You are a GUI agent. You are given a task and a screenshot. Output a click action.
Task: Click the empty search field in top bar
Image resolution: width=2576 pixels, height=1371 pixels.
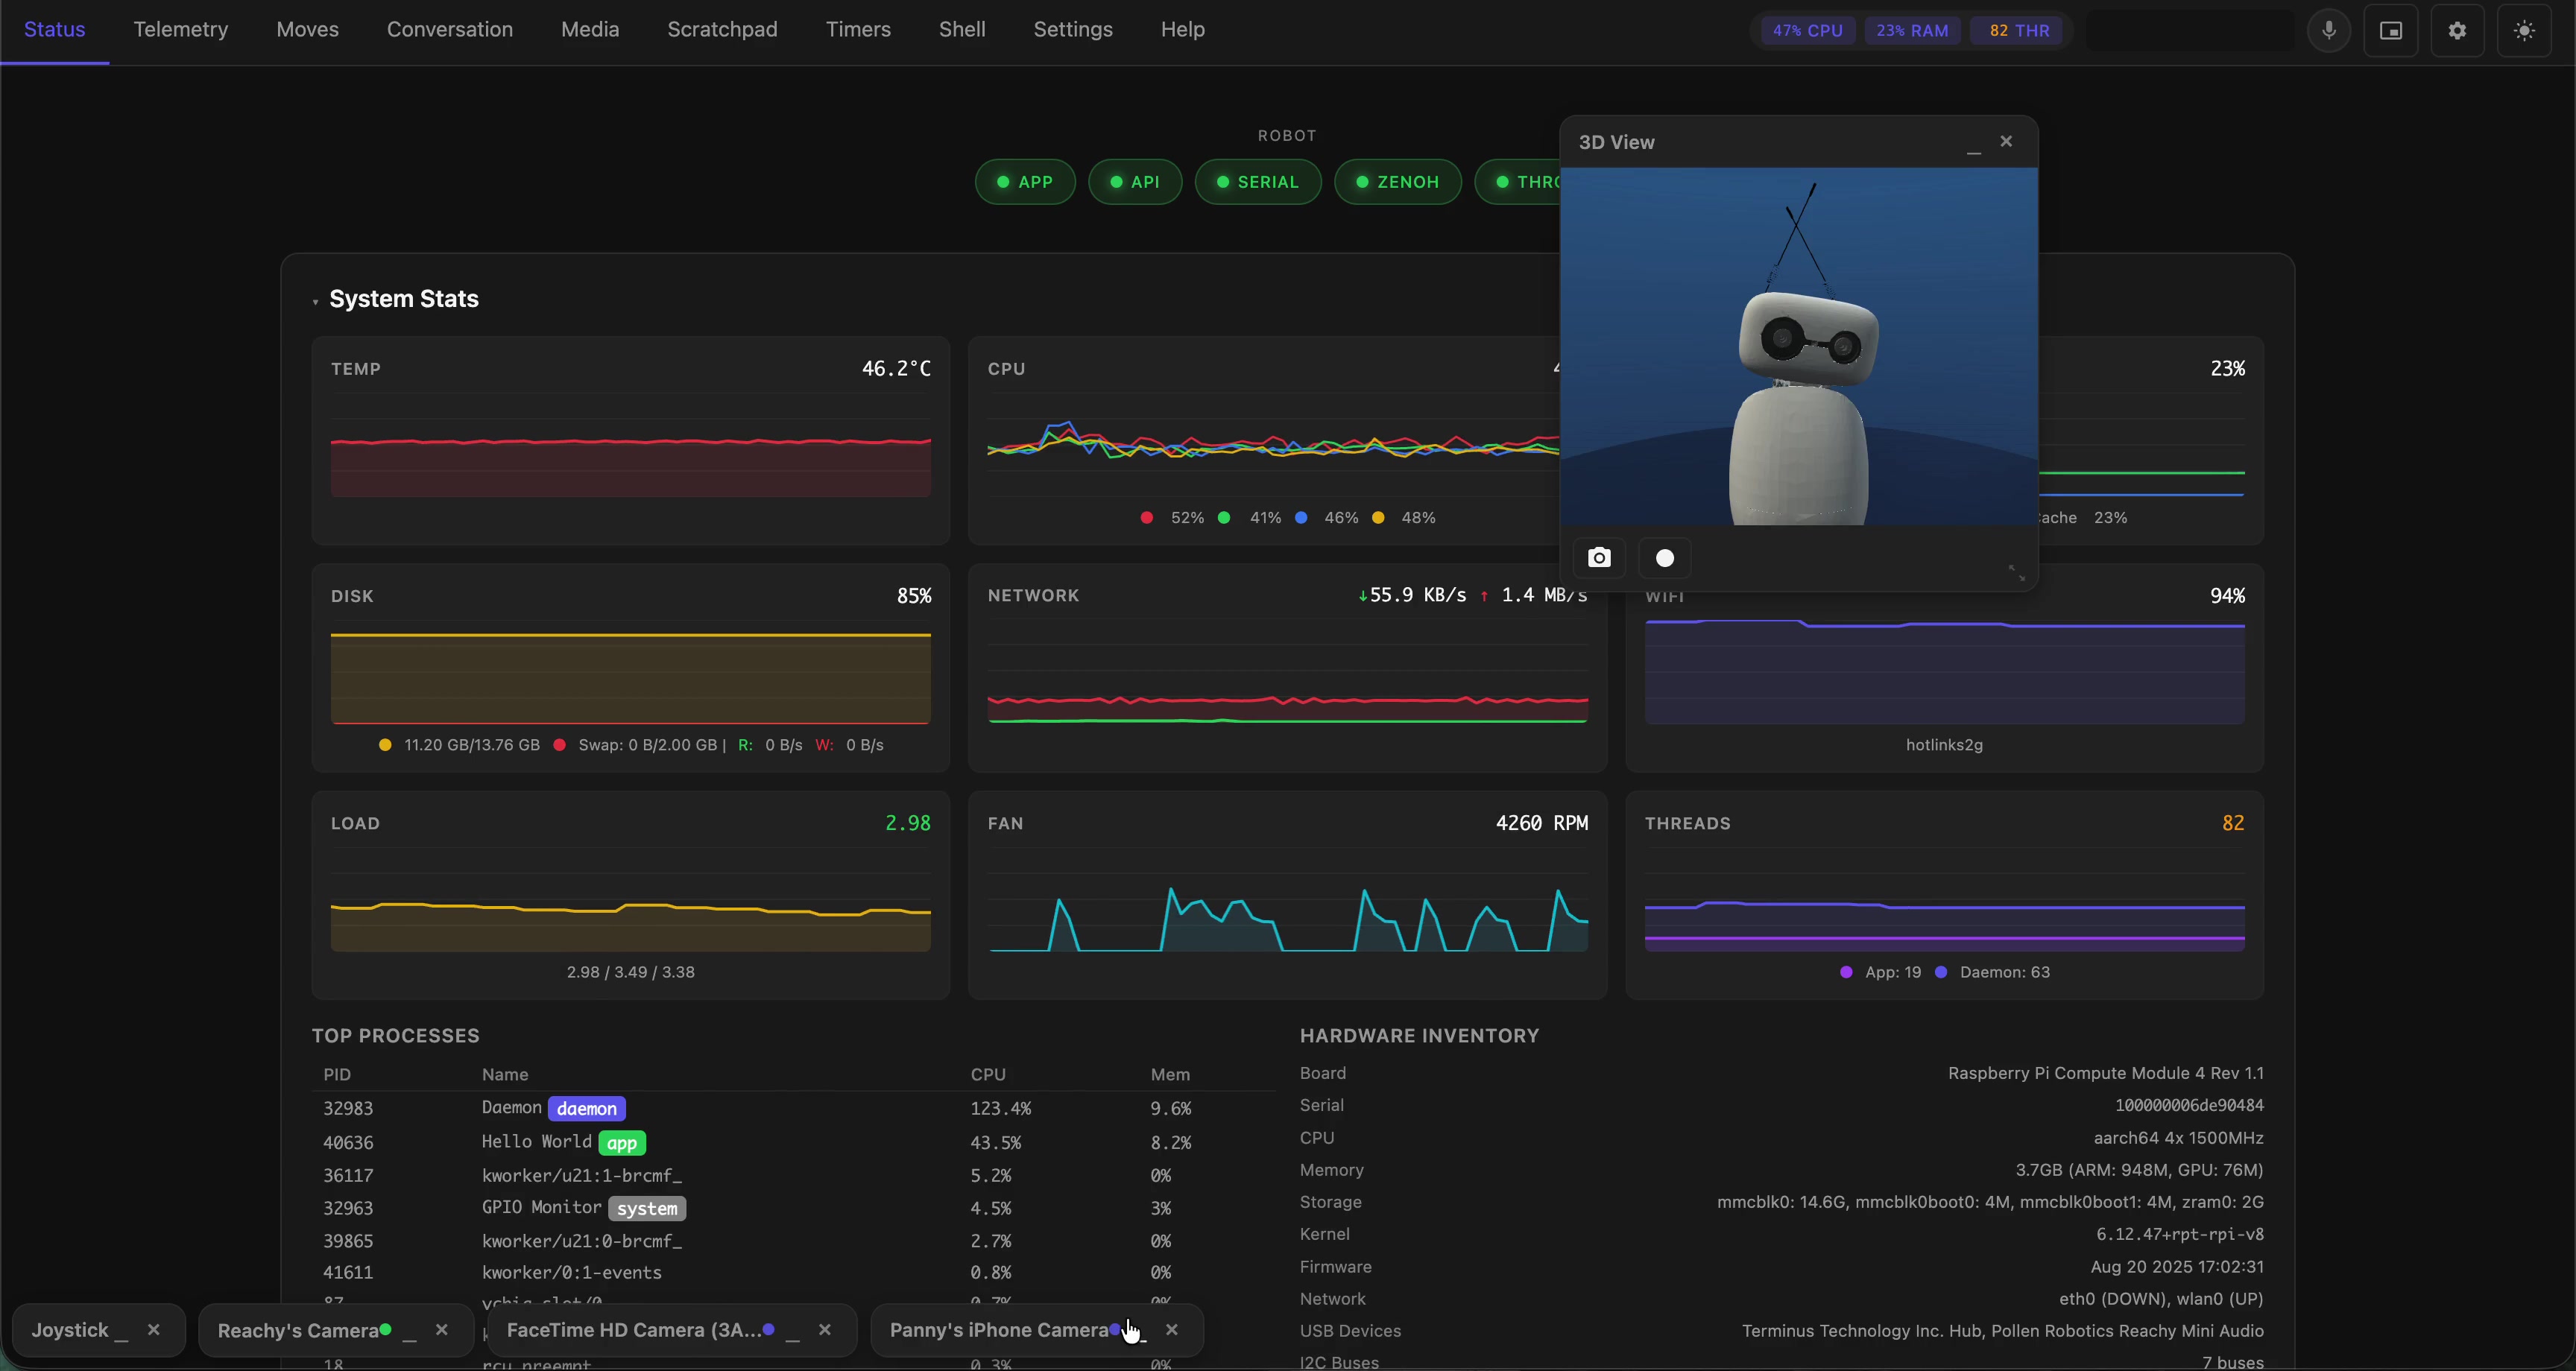pos(2190,31)
